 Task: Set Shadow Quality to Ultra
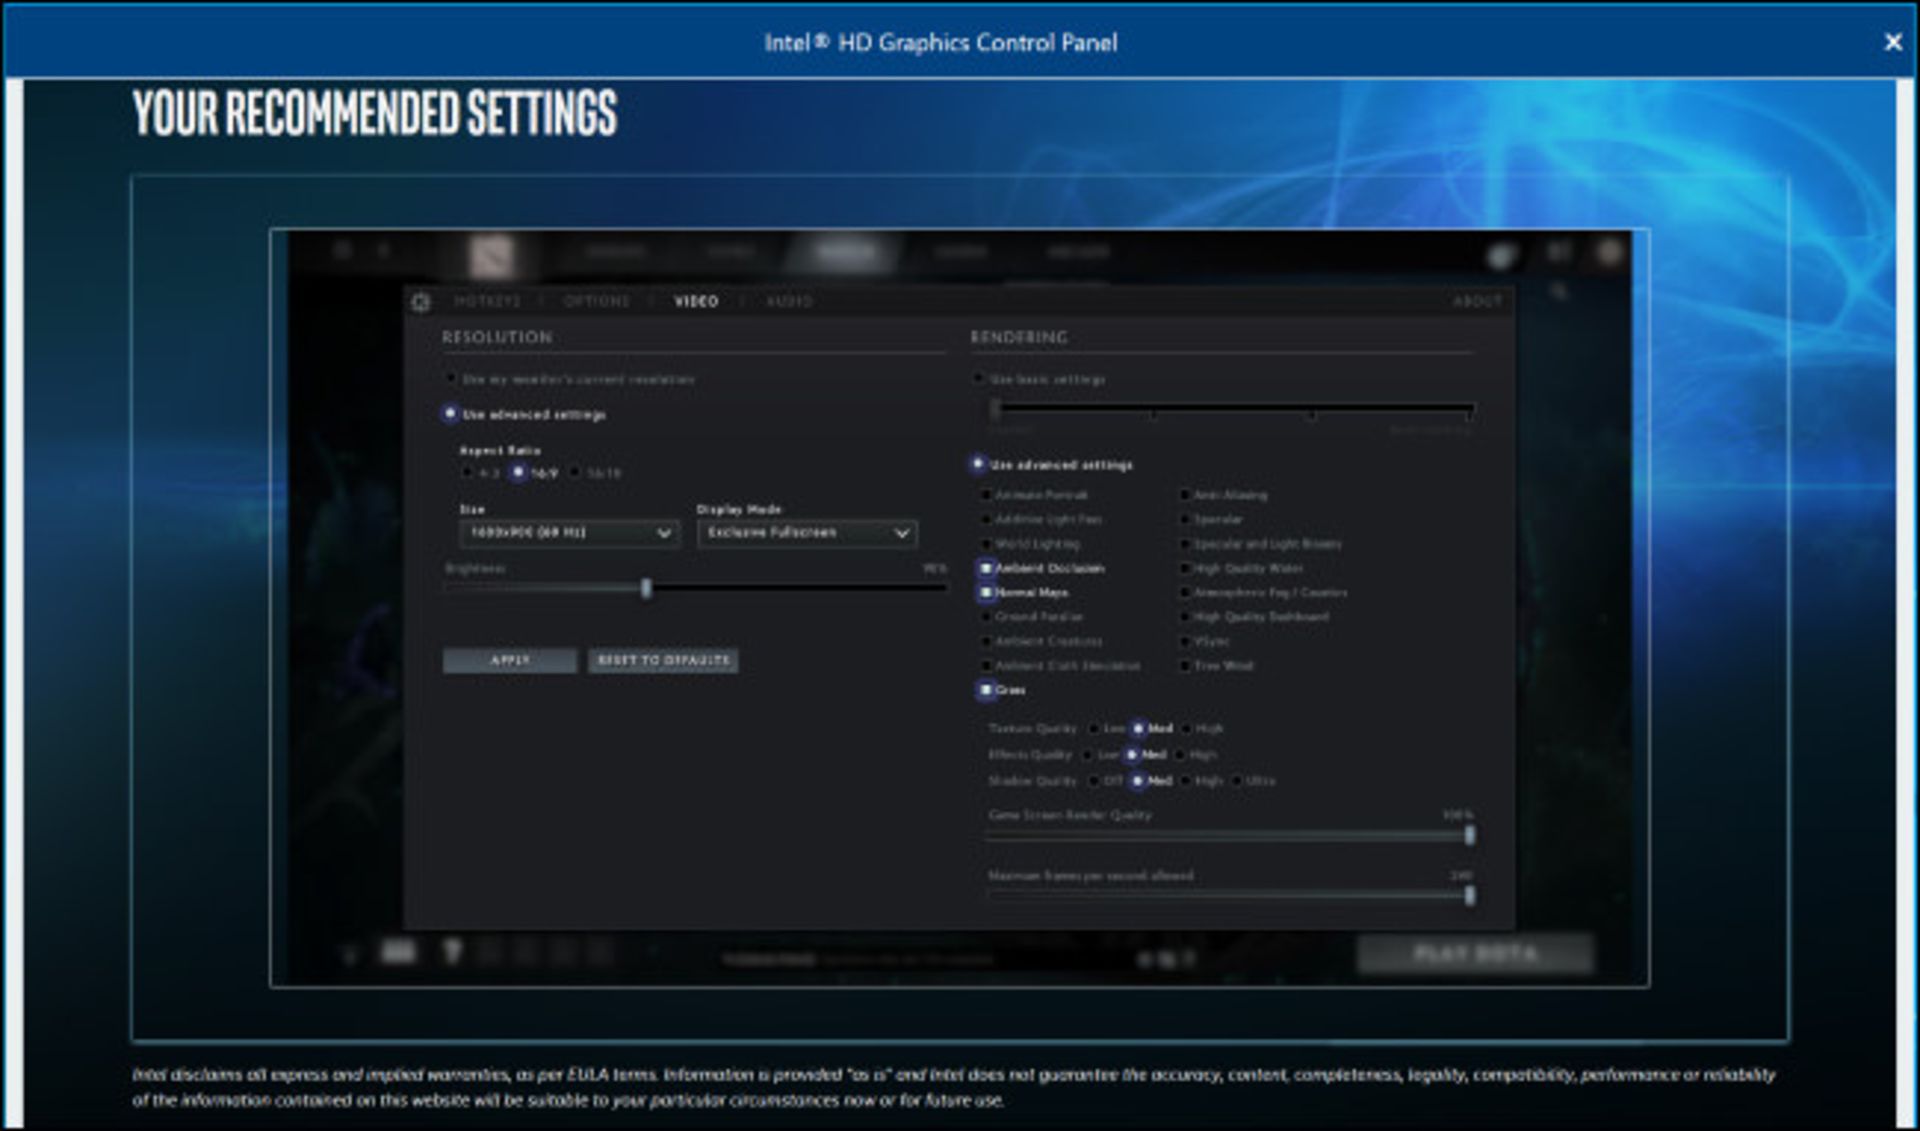click(1238, 780)
